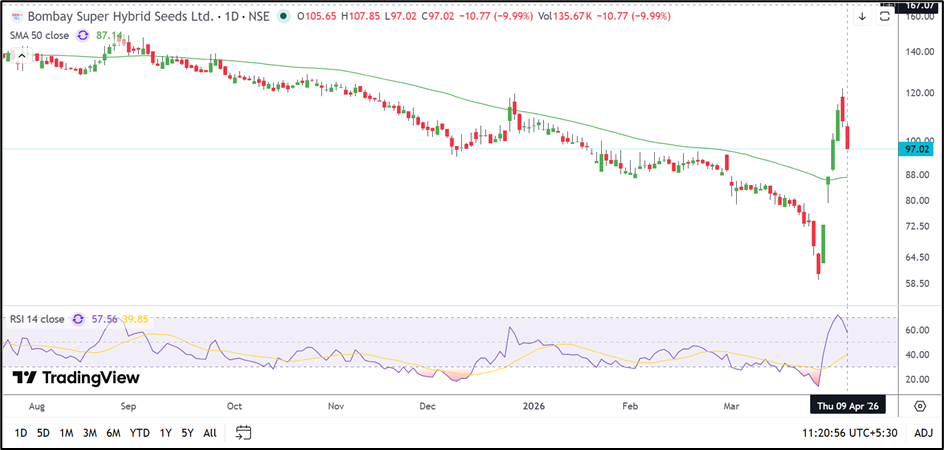Viewport: 944px width, 450px height.
Task: Select the 5D time range
Action: point(43,432)
